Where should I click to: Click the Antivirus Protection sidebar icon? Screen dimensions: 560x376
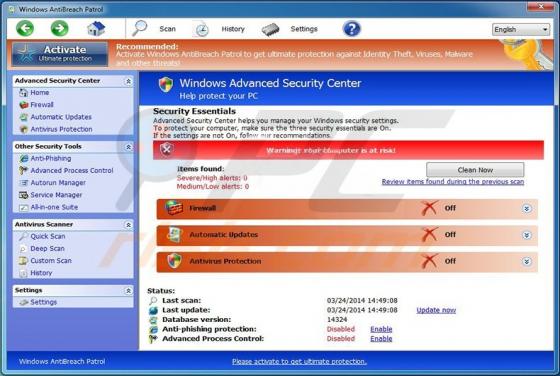[24, 129]
